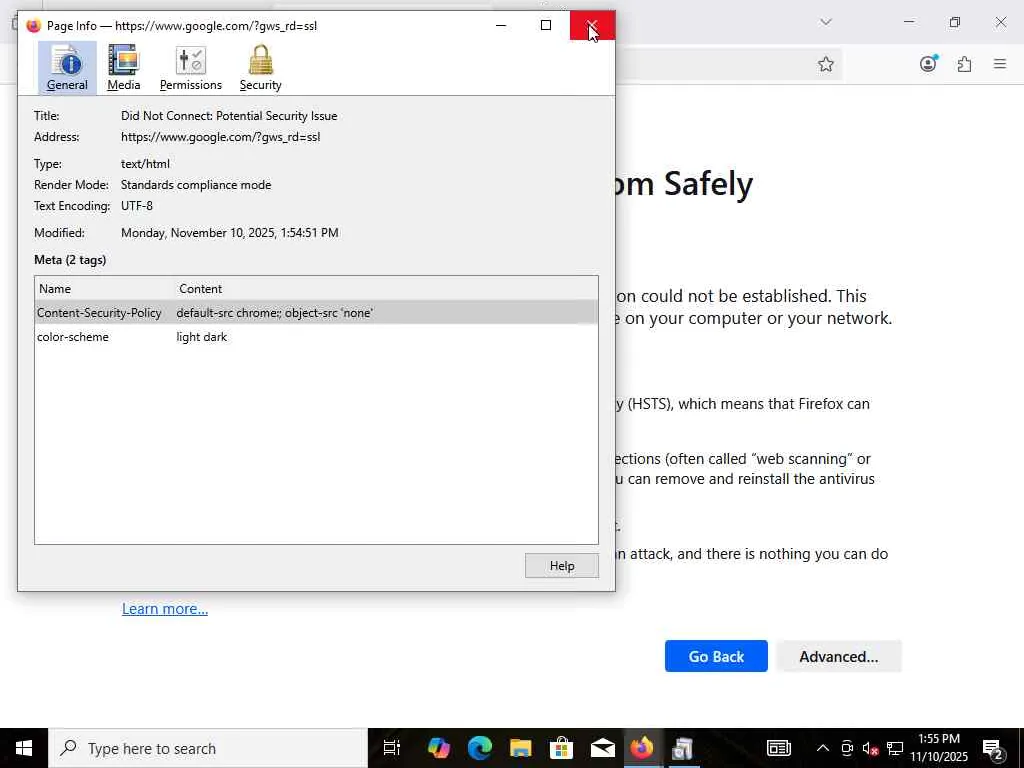
Task: Minimize the Page Info window
Action: 501,25
